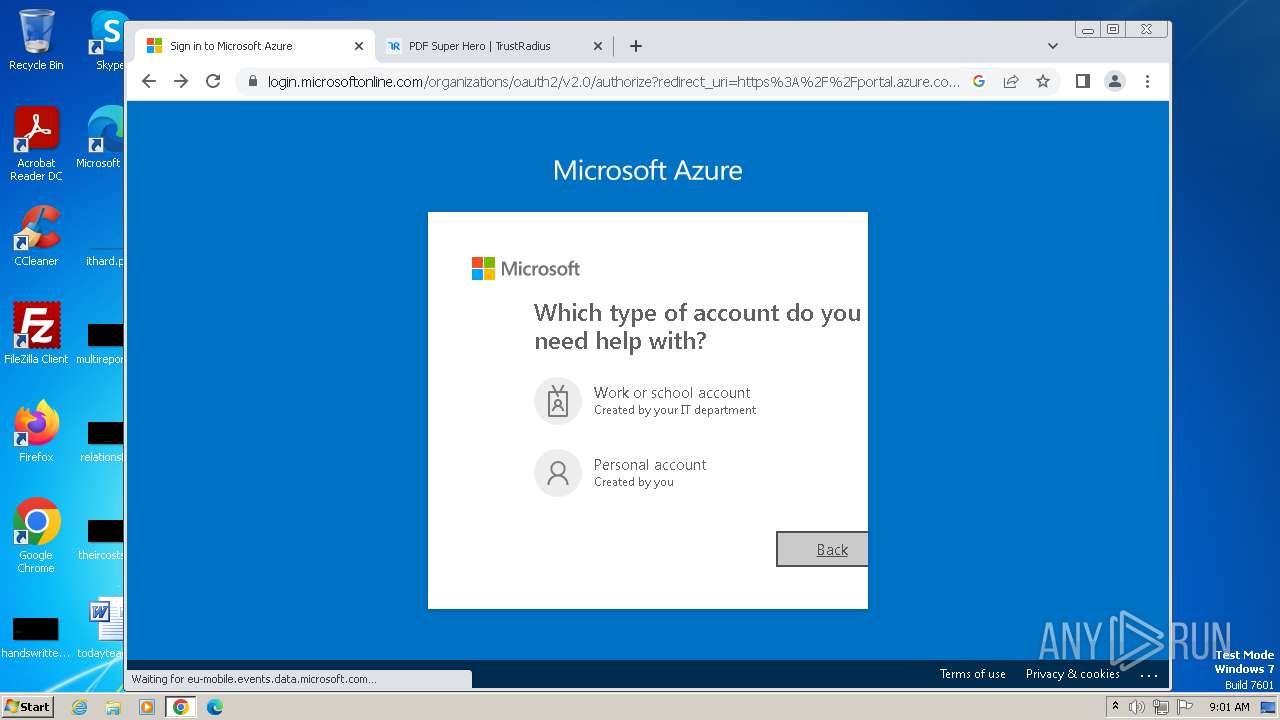Image resolution: width=1280 pixels, height=720 pixels.
Task: View site lock information icon
Action: click(253, 81)
